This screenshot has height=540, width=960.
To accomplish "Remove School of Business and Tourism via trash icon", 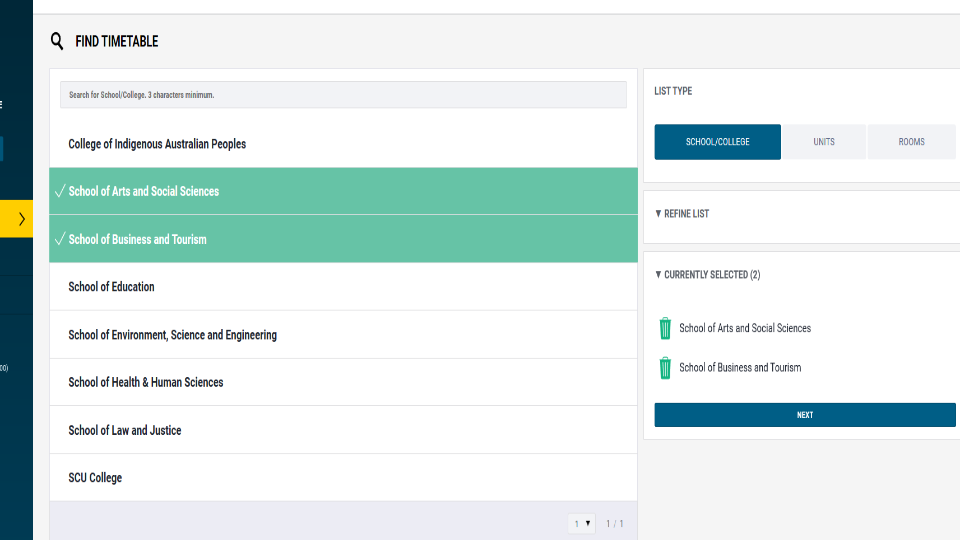I will (665, 368).
